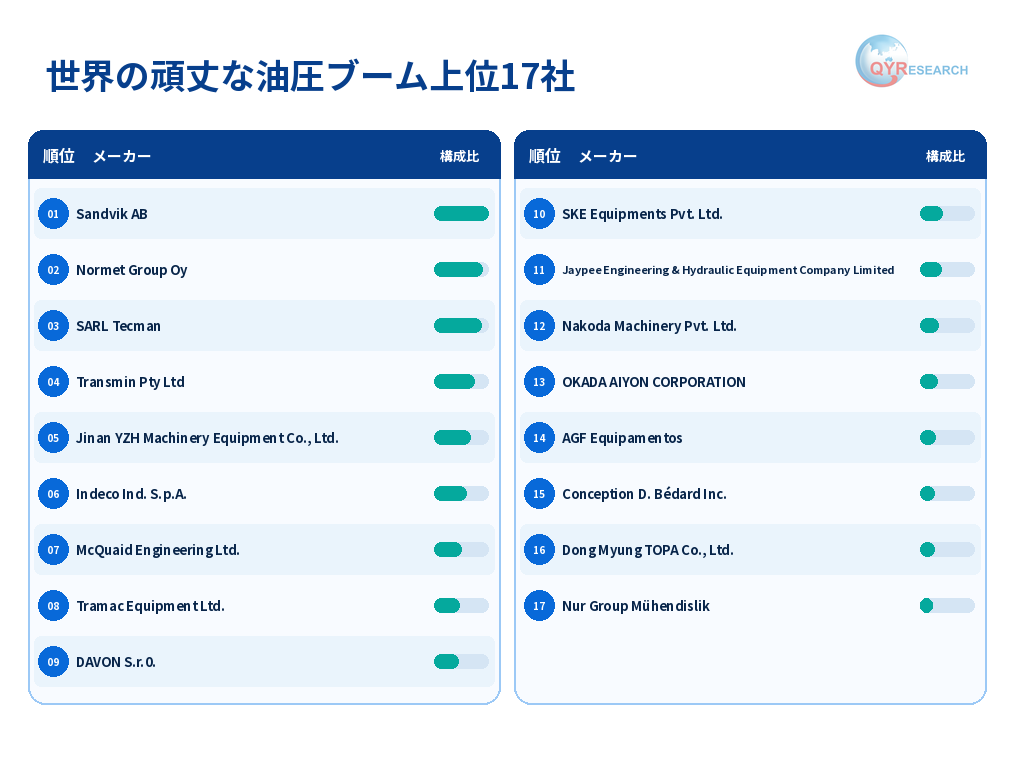
Task: Click the OKADA AIYON CORPORATION share bar
Action: coord(947,382)
